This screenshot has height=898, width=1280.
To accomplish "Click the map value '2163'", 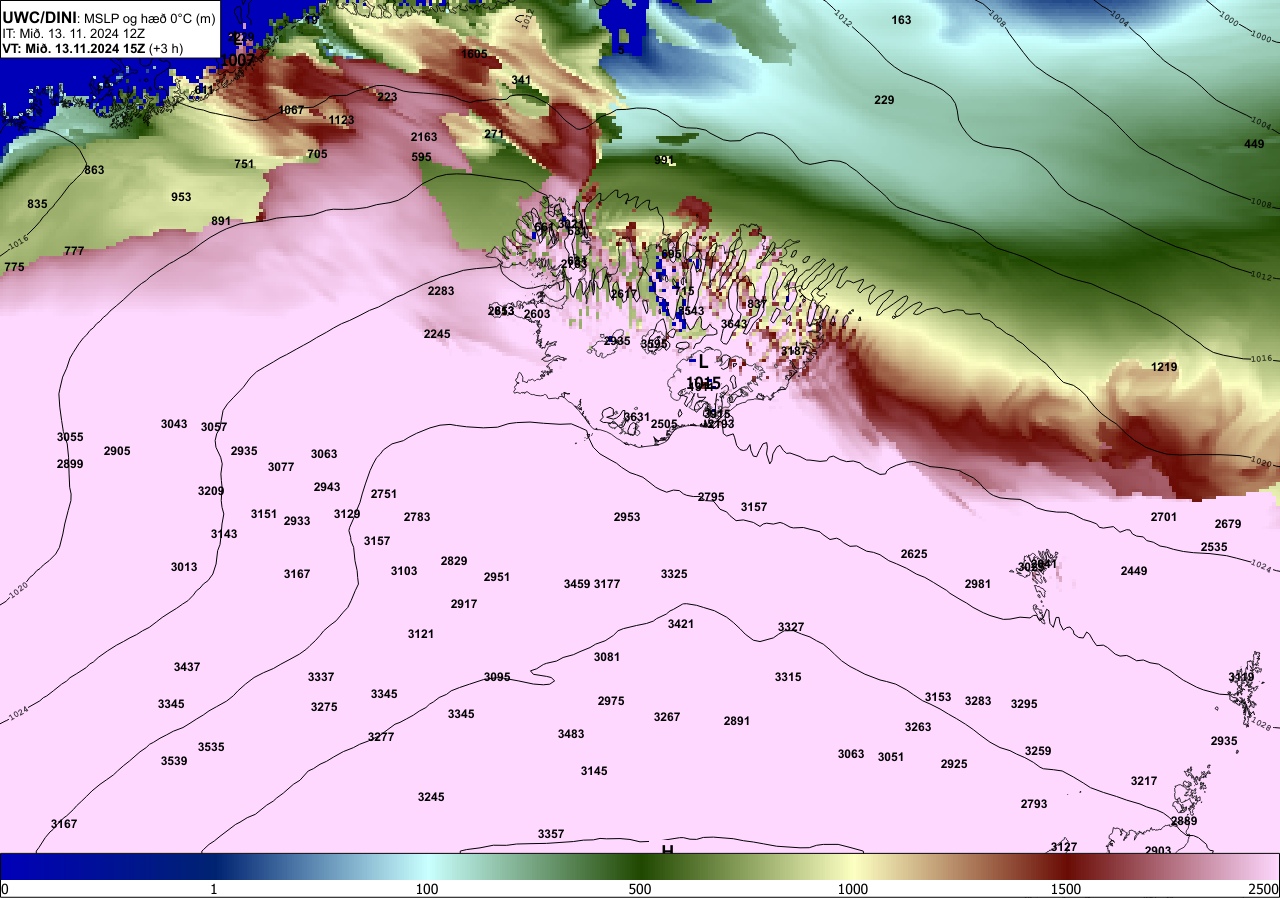I will [424, 137].
